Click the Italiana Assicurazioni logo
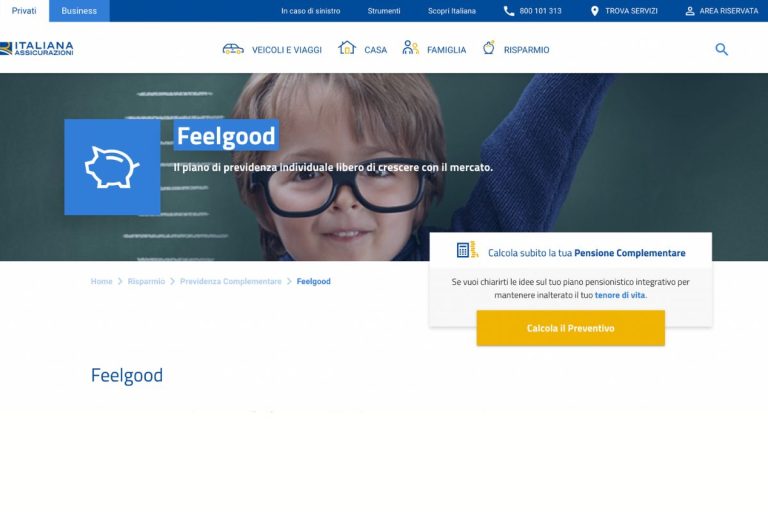Screen dimensions: 768x512 coord(37,49)
